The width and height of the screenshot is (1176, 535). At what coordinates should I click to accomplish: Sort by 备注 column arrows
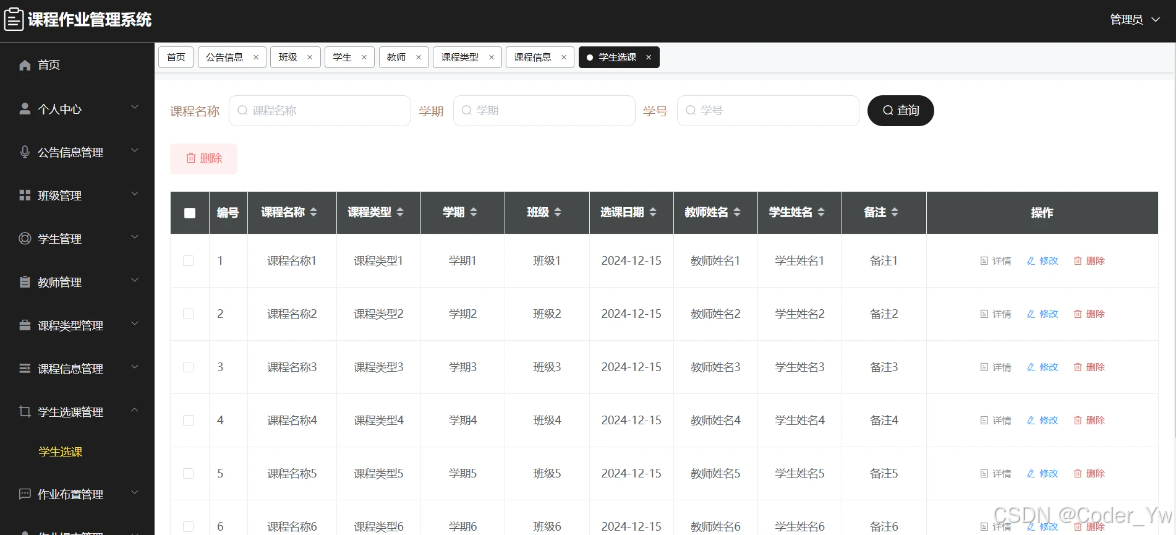[896, 213]
